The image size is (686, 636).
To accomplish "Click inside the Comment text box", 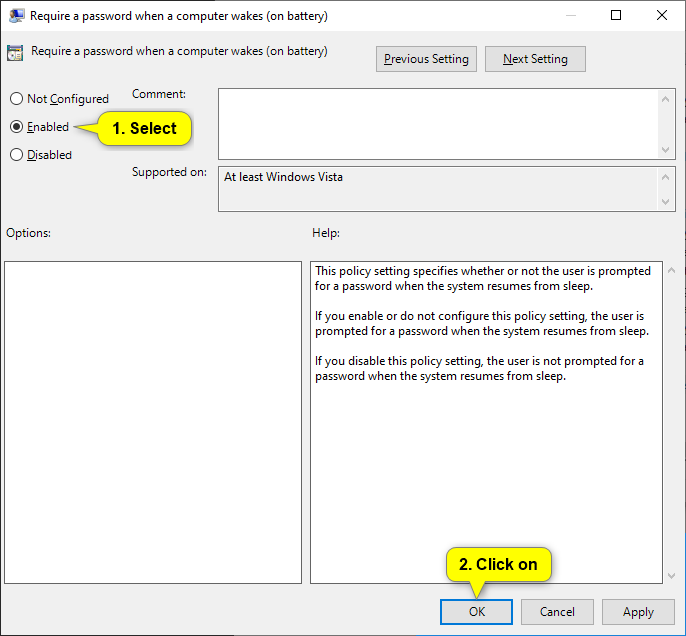I will click(437, 122).
